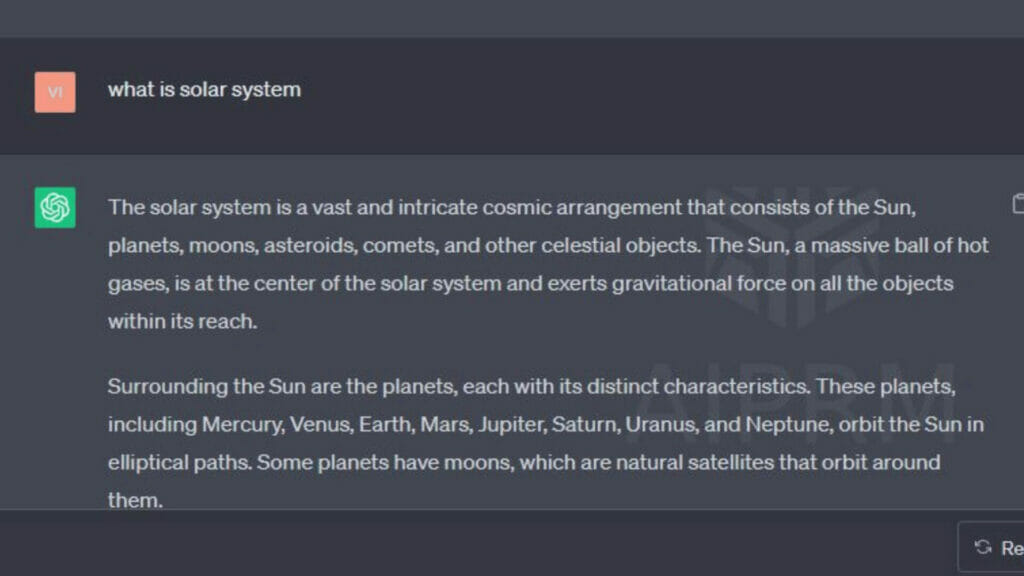The width and height of the screenshot is (1024, 576).
Task: Copy the response with the clipboard icon
Action: pyautogui.click(x=1018, y=204)
